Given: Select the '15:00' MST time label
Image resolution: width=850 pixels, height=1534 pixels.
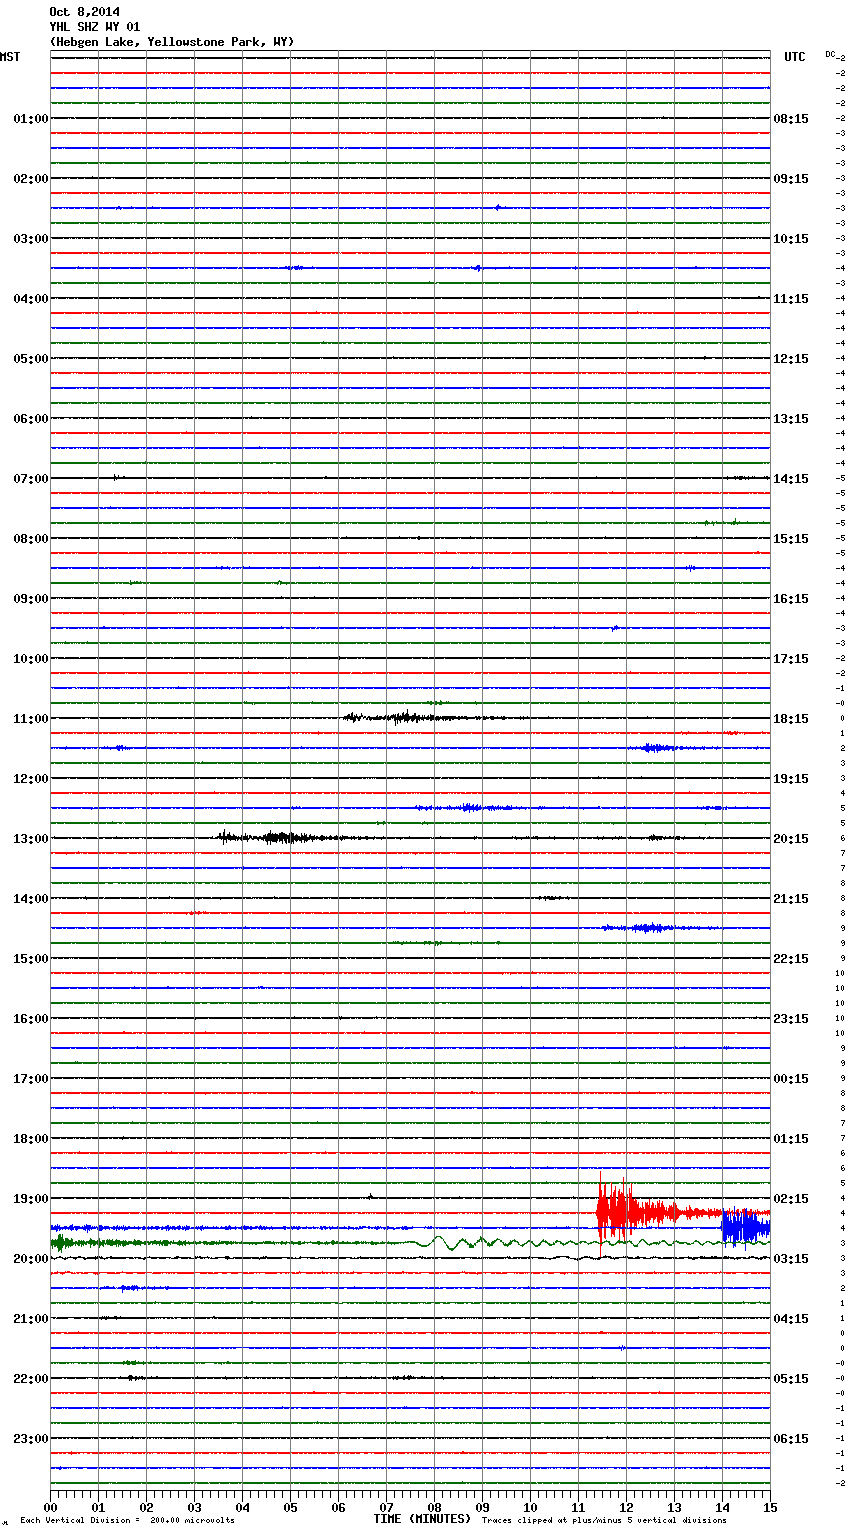Looking at the screenshot, I should 30,958.
